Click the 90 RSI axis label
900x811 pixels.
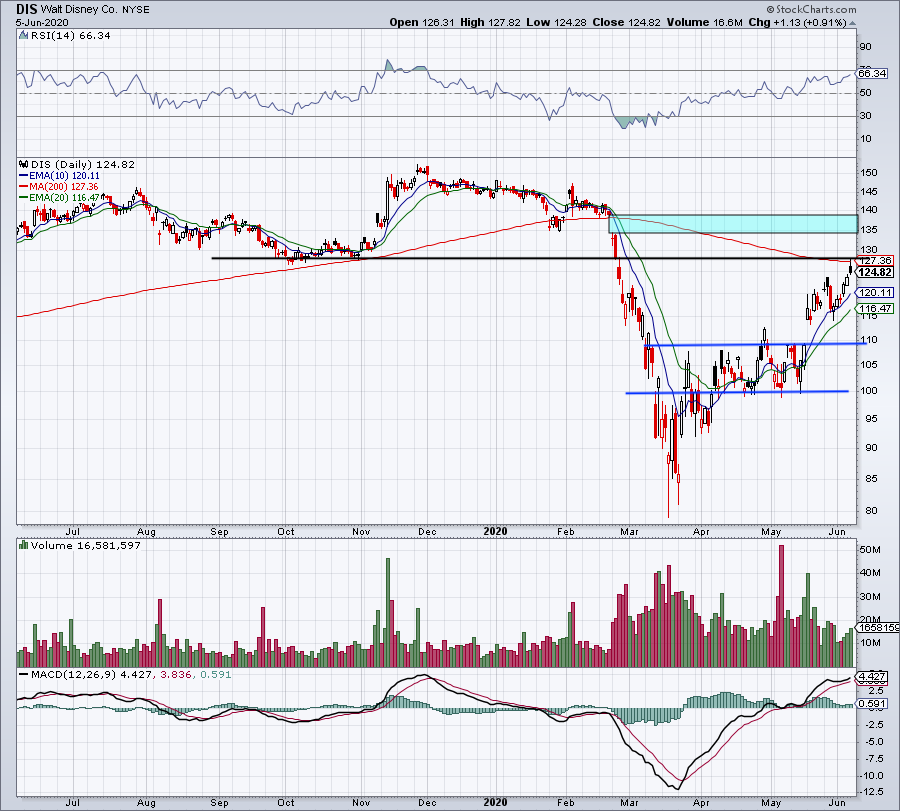pos(866,47)
